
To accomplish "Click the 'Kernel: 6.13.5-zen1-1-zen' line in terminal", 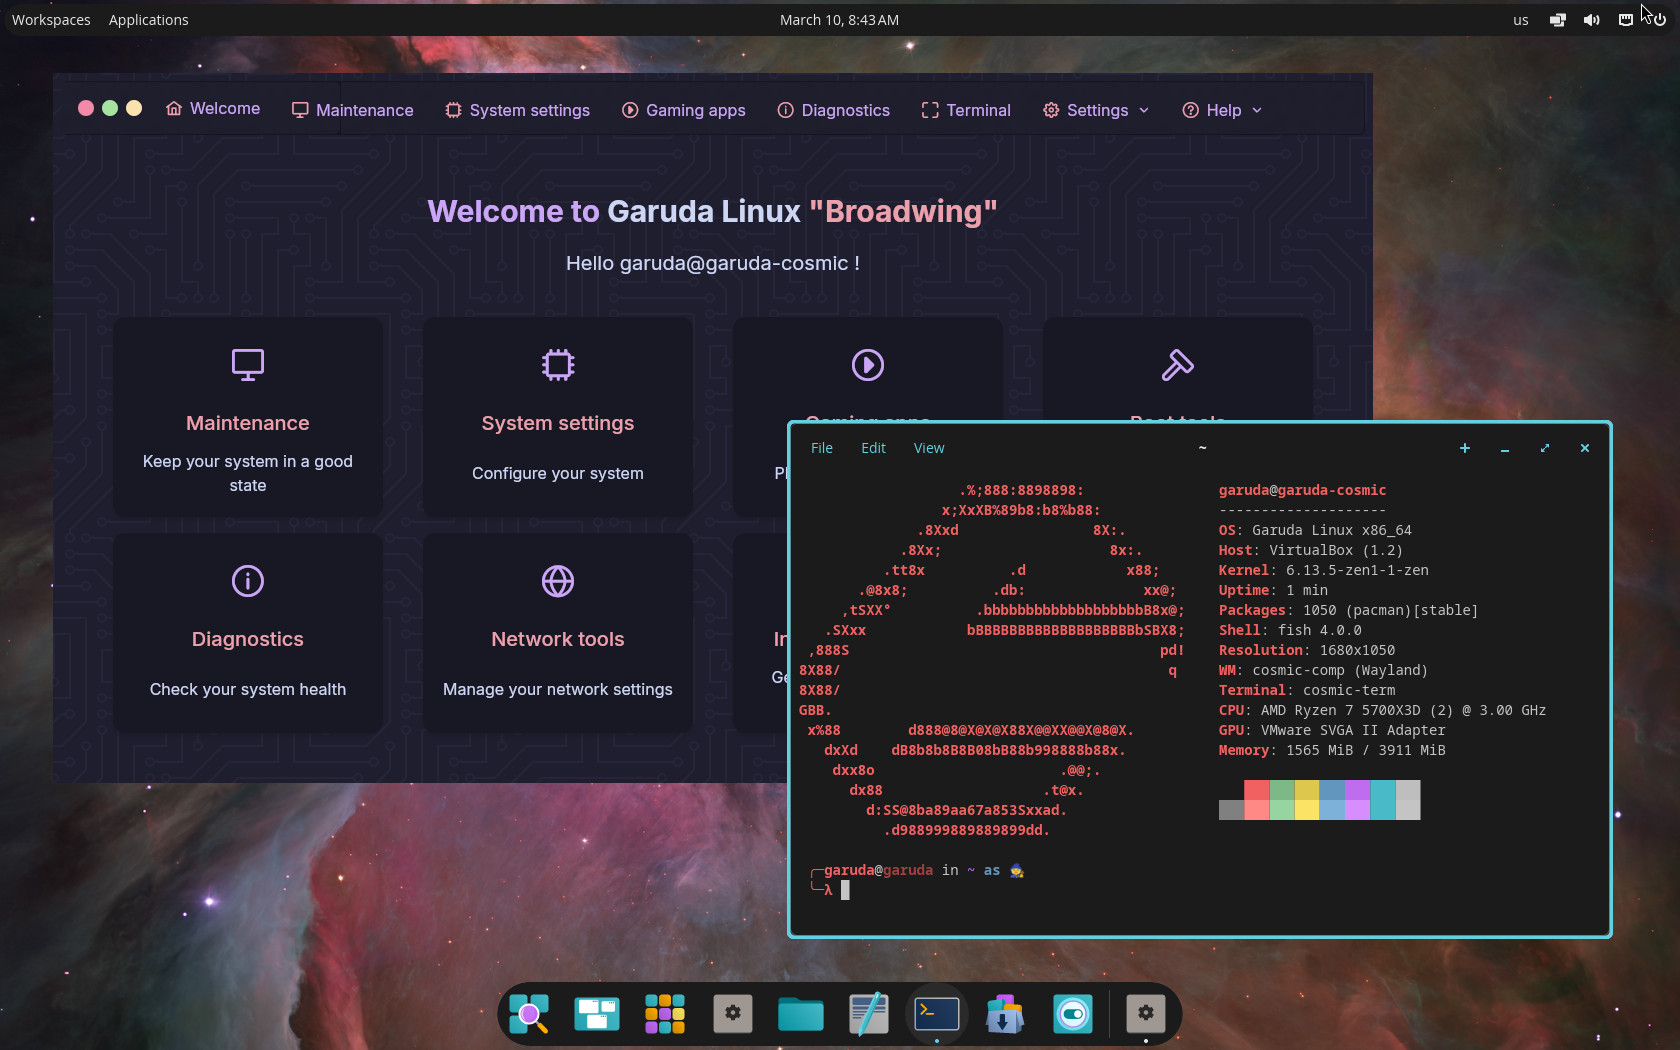I will tap(1323, 570).
